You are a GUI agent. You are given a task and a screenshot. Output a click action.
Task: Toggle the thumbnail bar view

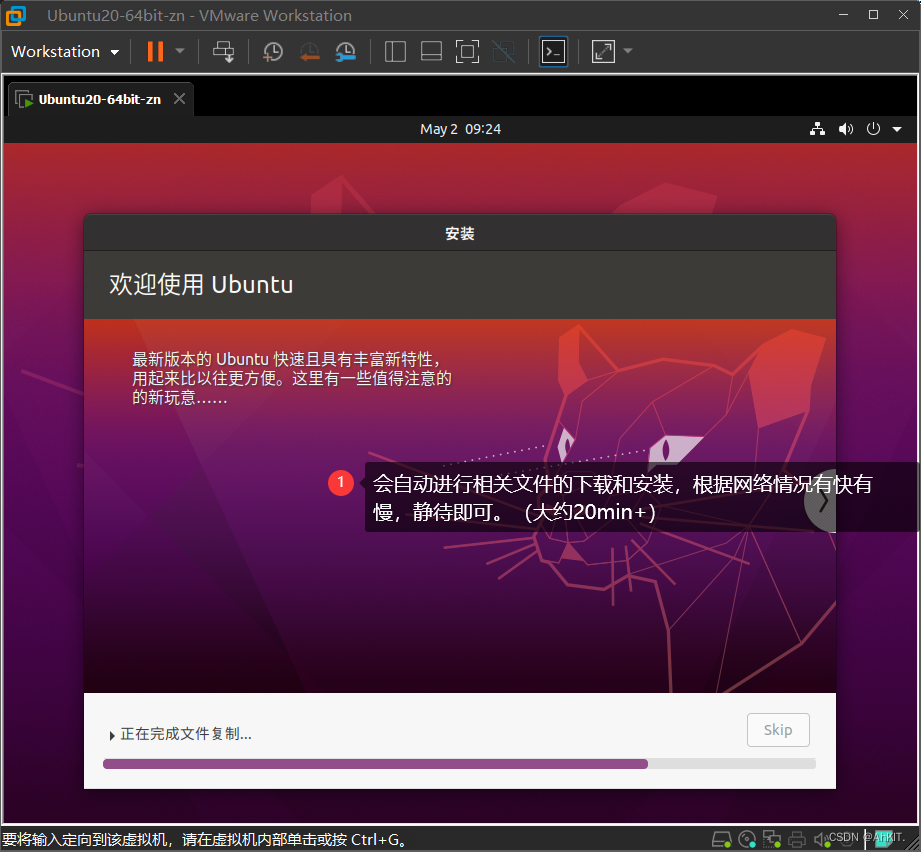click(x=431, y=52)
